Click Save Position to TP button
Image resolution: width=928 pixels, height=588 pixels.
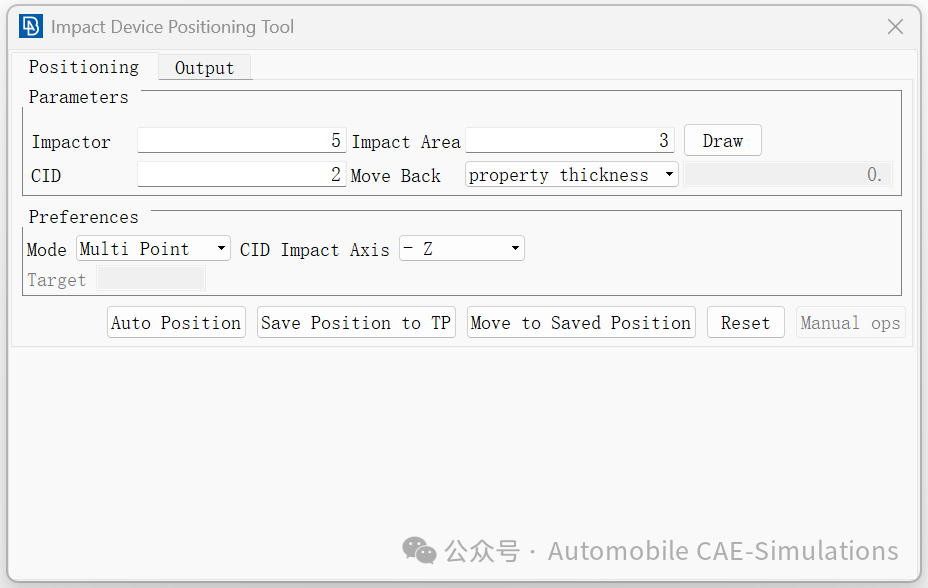(356, 322)
